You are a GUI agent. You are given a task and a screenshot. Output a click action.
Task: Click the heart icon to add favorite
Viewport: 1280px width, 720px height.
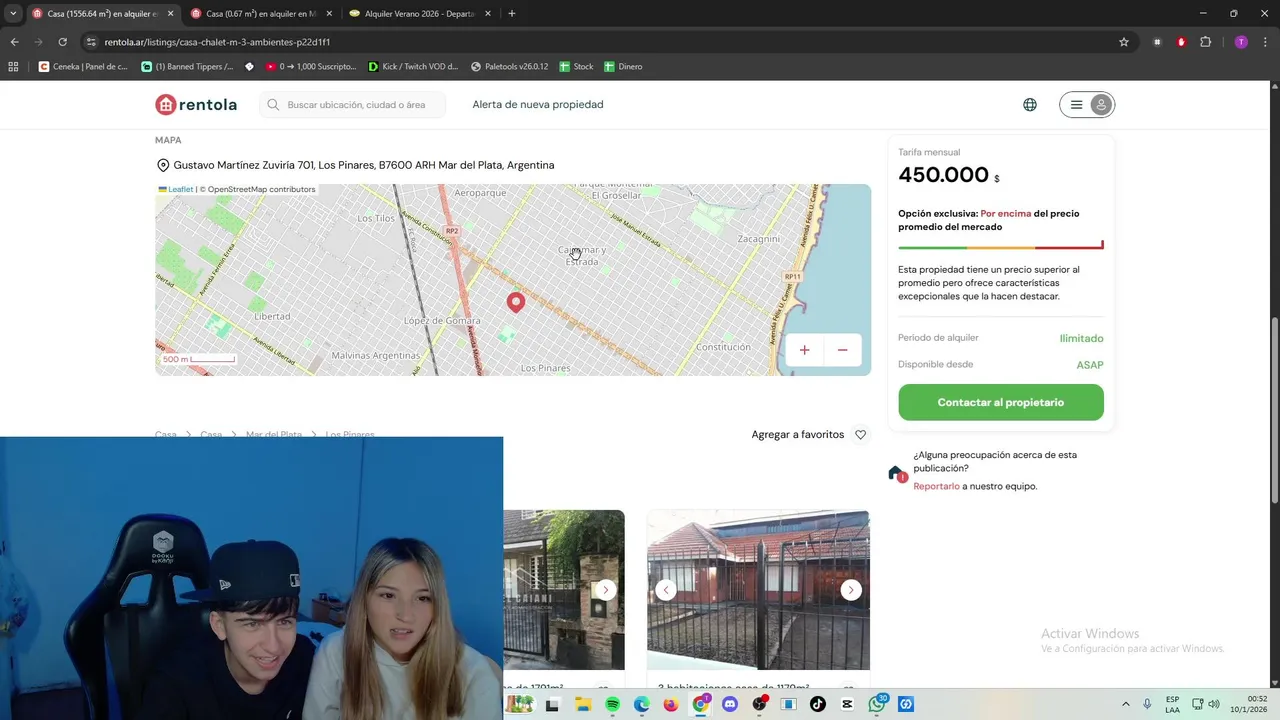click(x=860, y=435)
